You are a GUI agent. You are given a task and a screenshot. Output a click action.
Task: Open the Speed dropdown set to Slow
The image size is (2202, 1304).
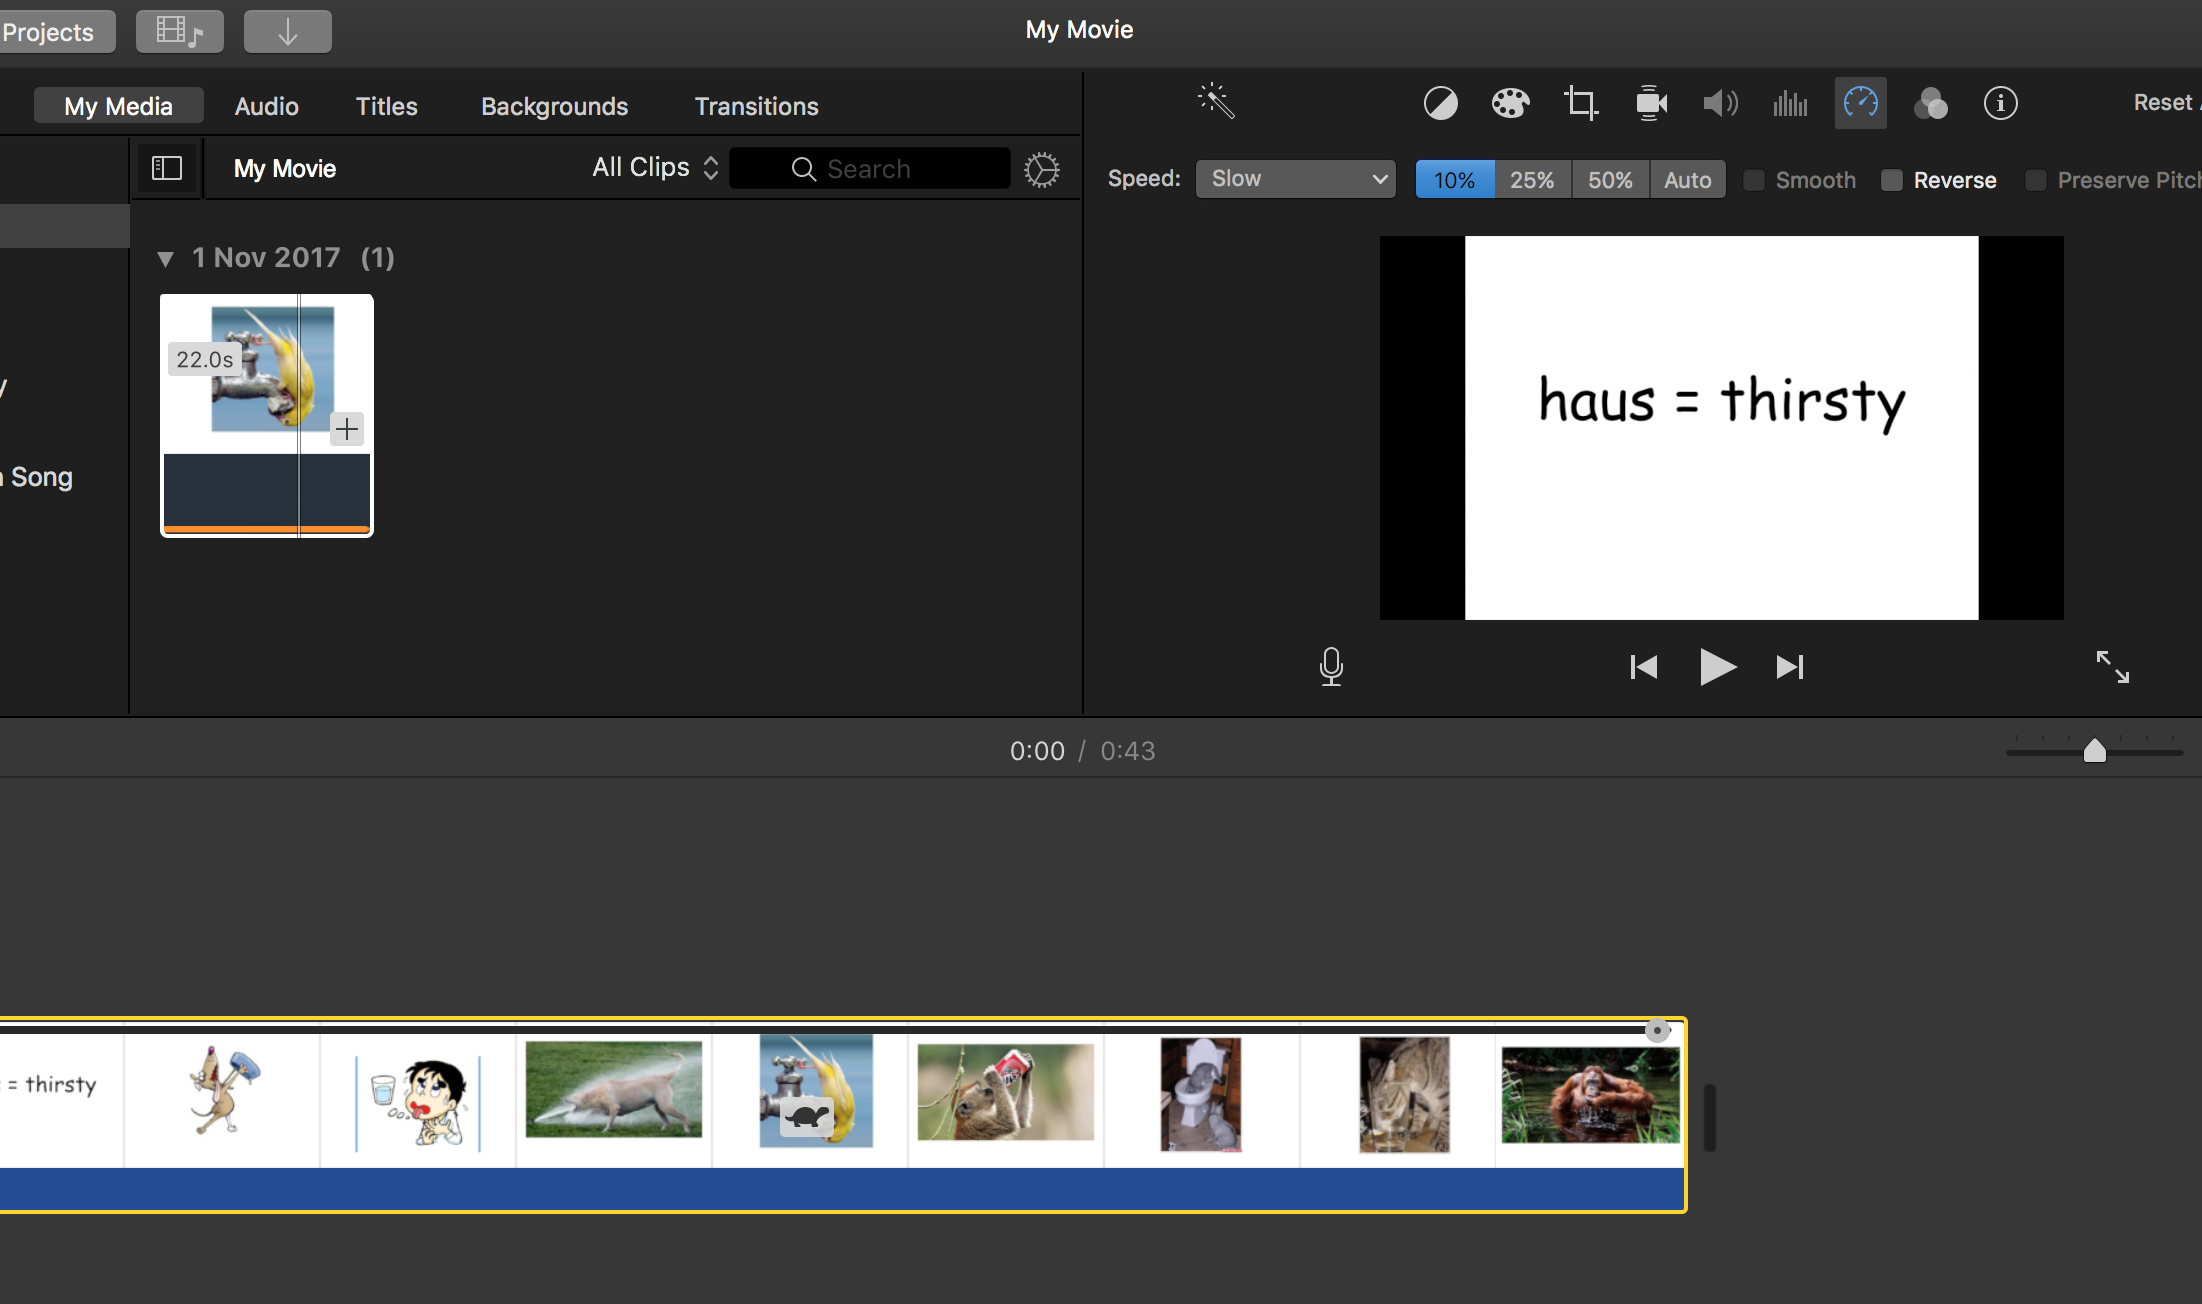[x=1295, y=179]
